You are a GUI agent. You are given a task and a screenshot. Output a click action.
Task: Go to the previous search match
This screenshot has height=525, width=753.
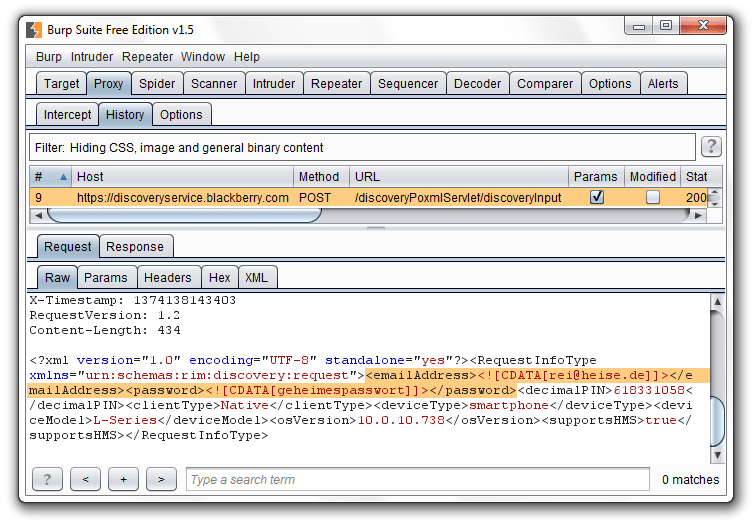85,479
